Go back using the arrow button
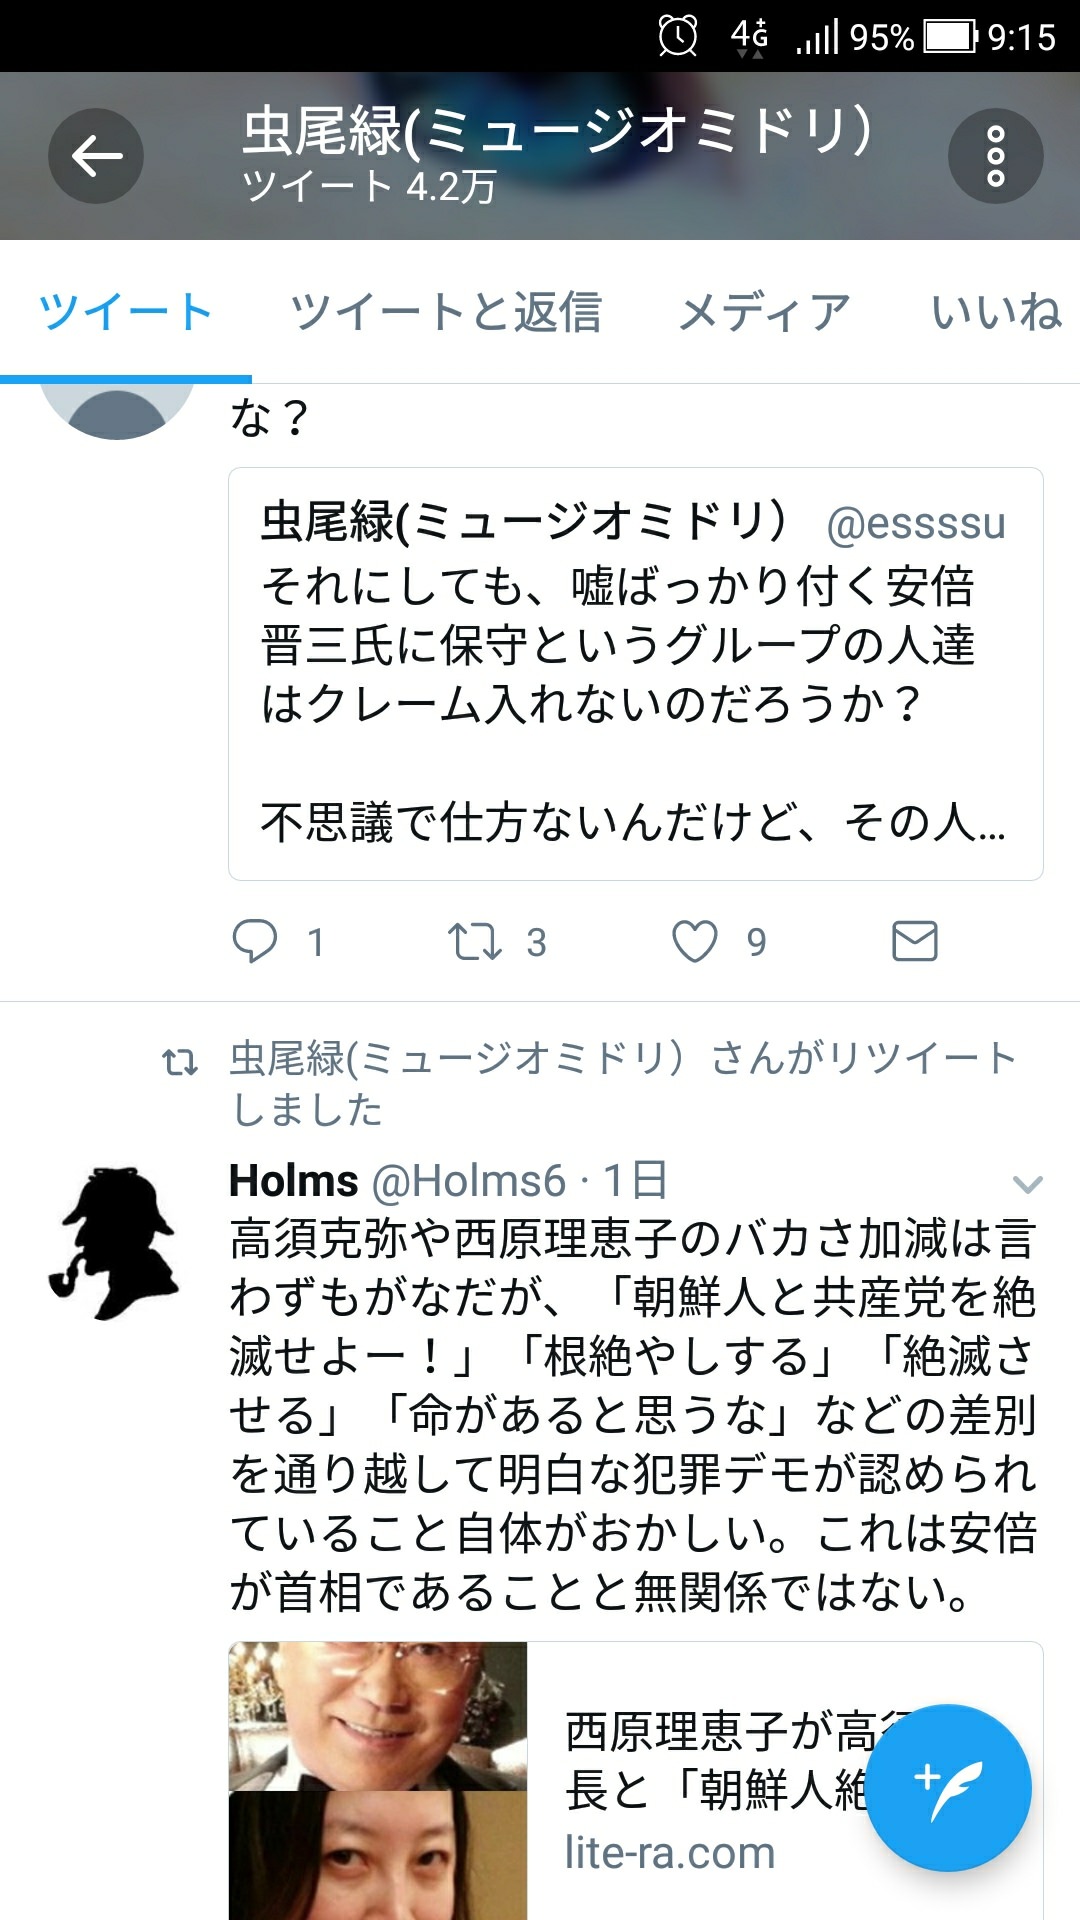Viewport: 1080px width, 1920px height. [96, 156]
